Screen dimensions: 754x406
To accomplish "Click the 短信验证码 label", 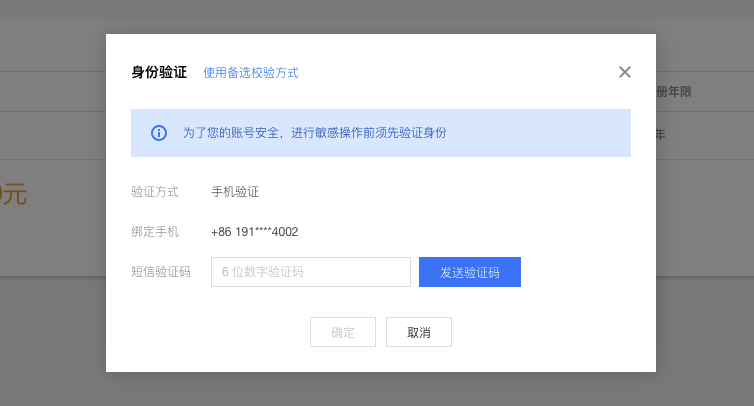I will [x=161, y=272].
